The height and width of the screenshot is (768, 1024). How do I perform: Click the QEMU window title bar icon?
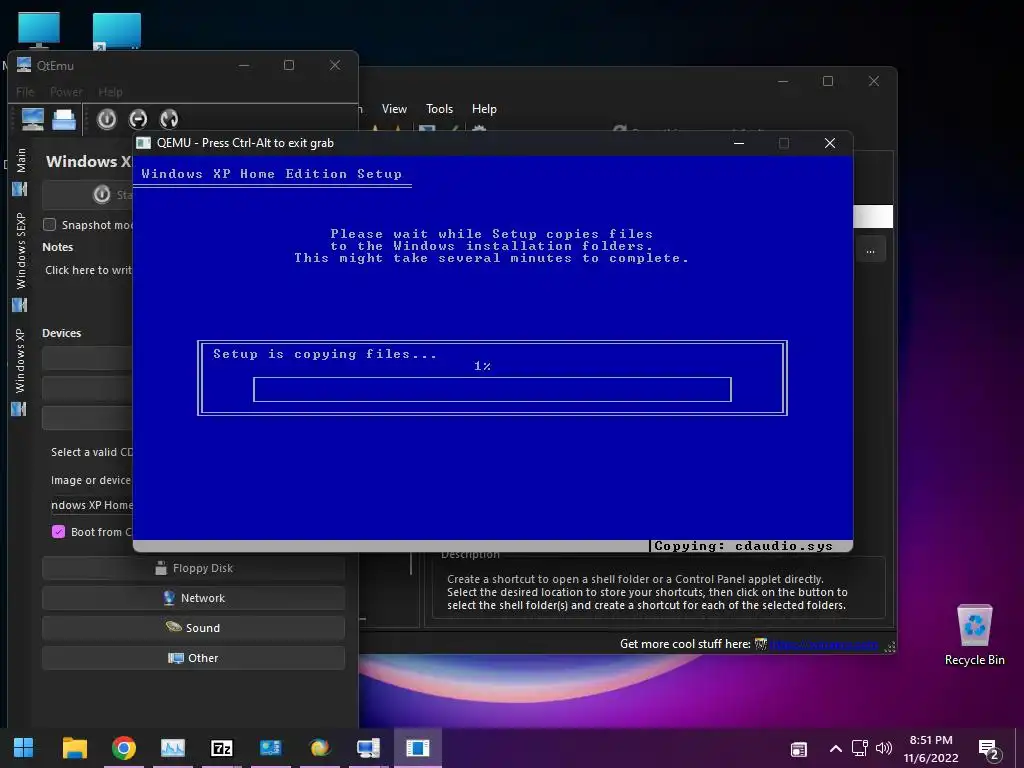(x=144, y=143)
